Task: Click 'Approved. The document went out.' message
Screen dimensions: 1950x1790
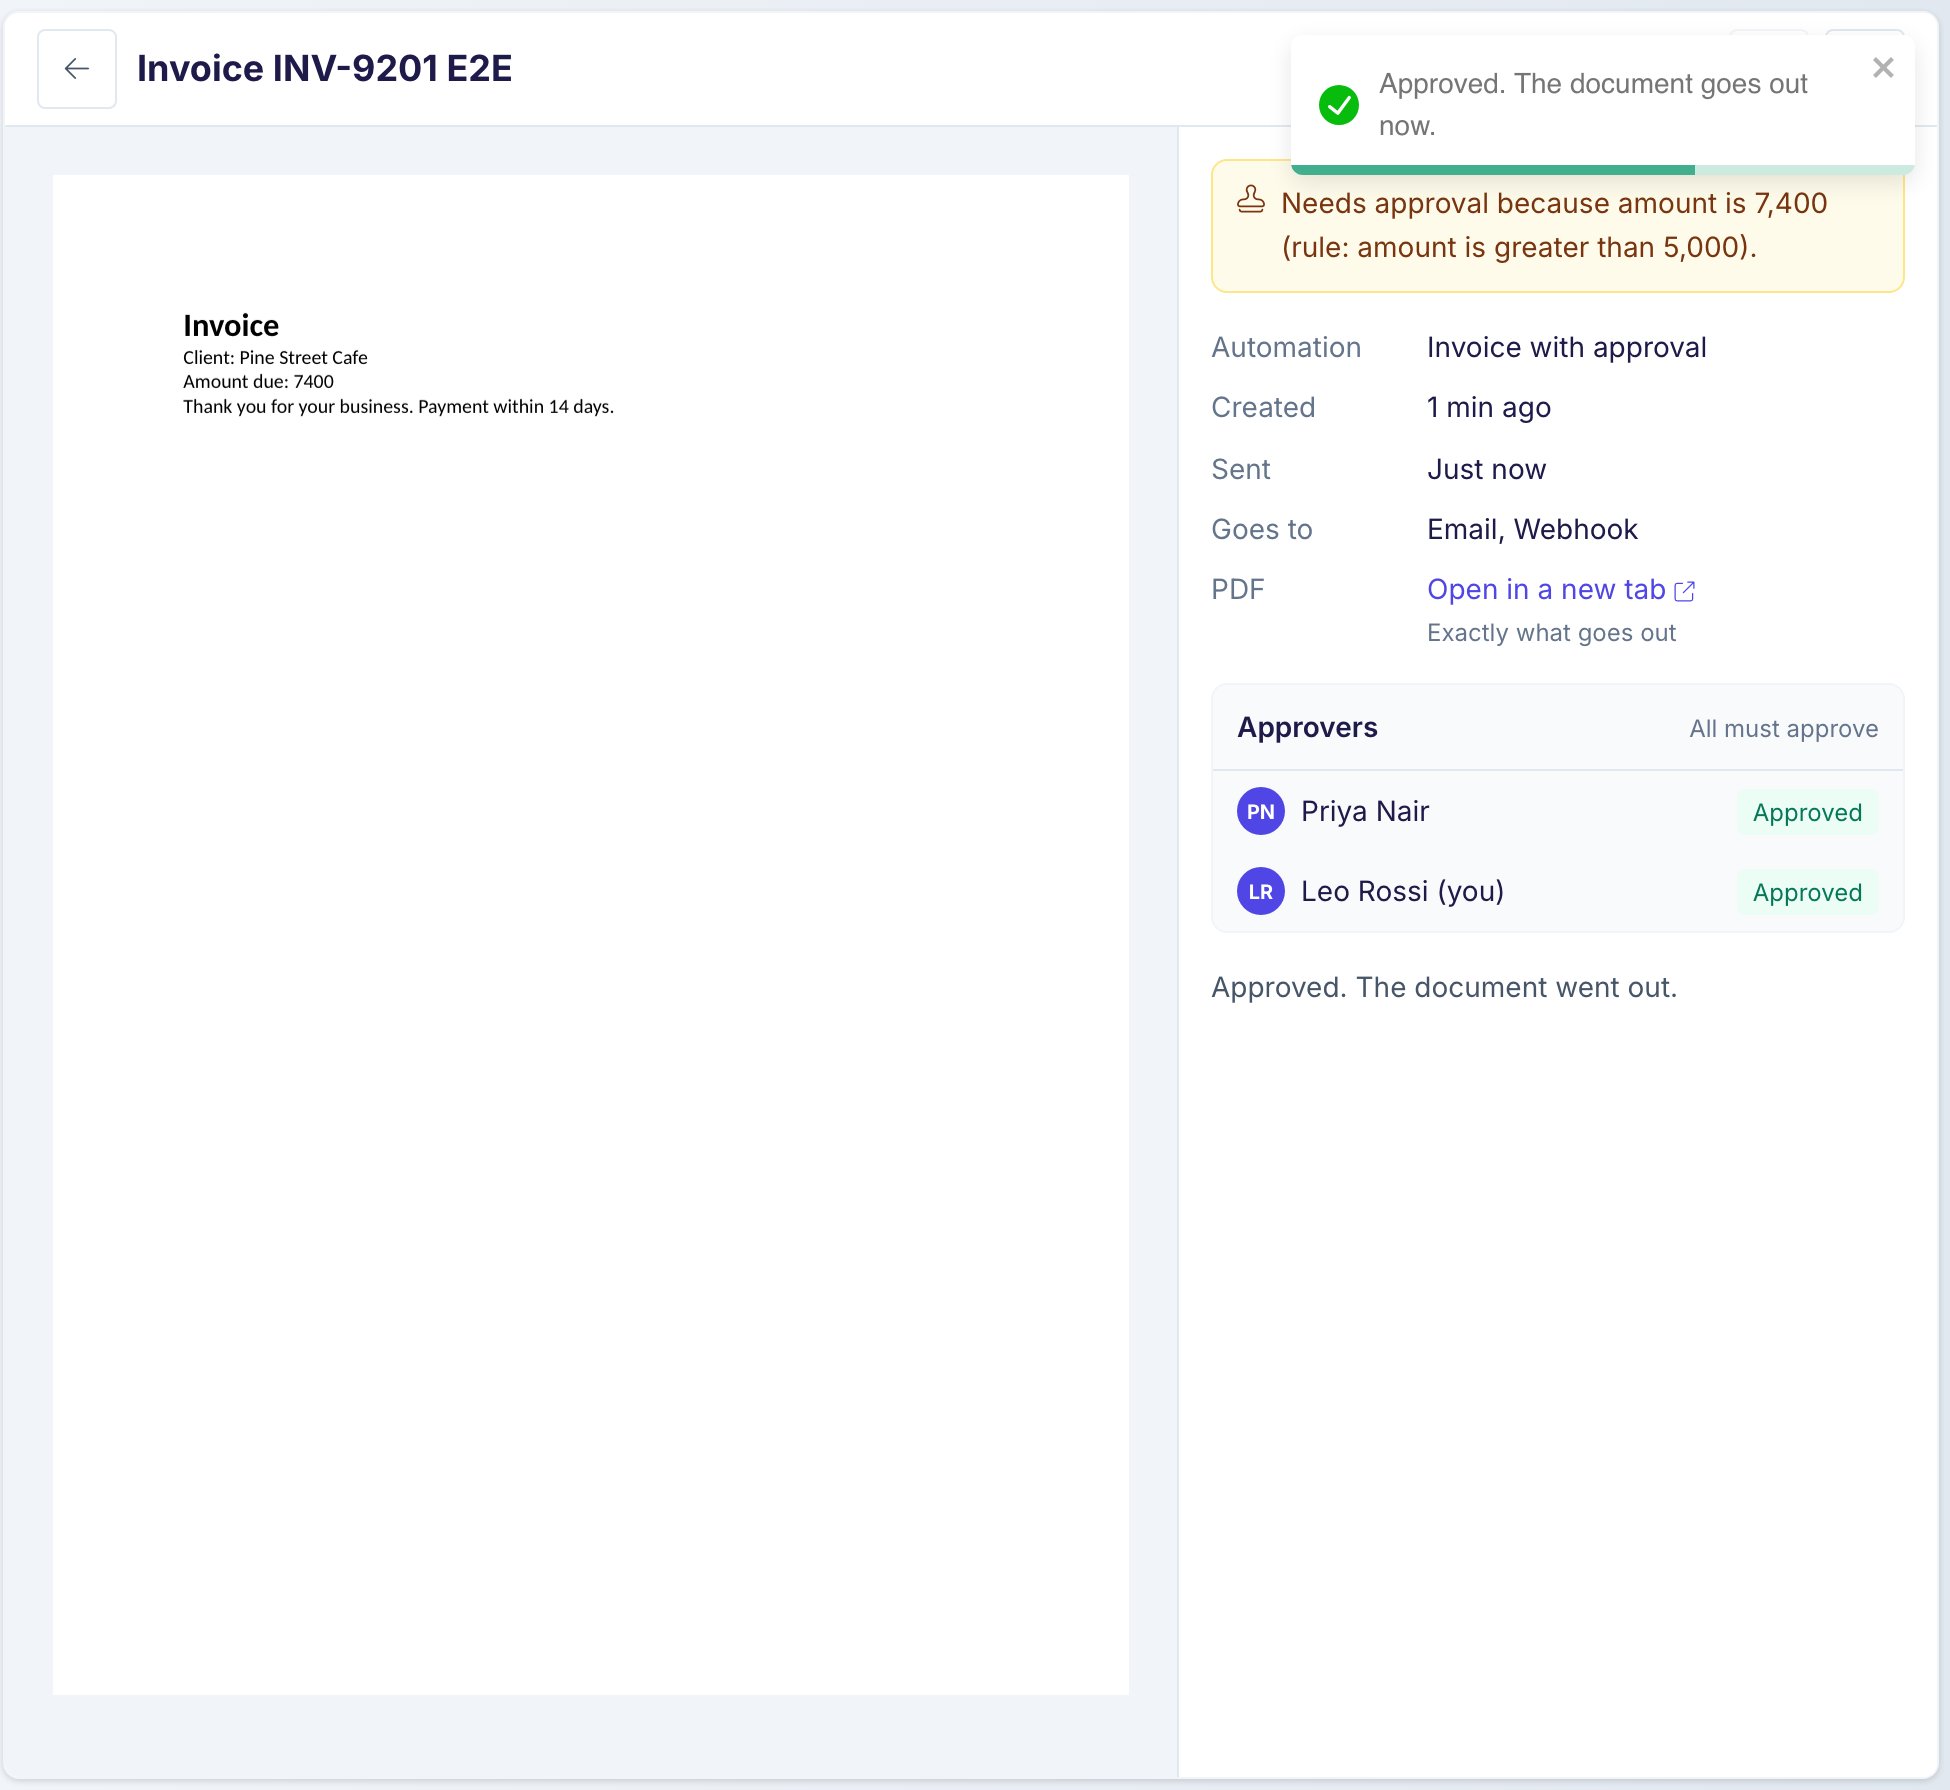Action: (1444, 988)
